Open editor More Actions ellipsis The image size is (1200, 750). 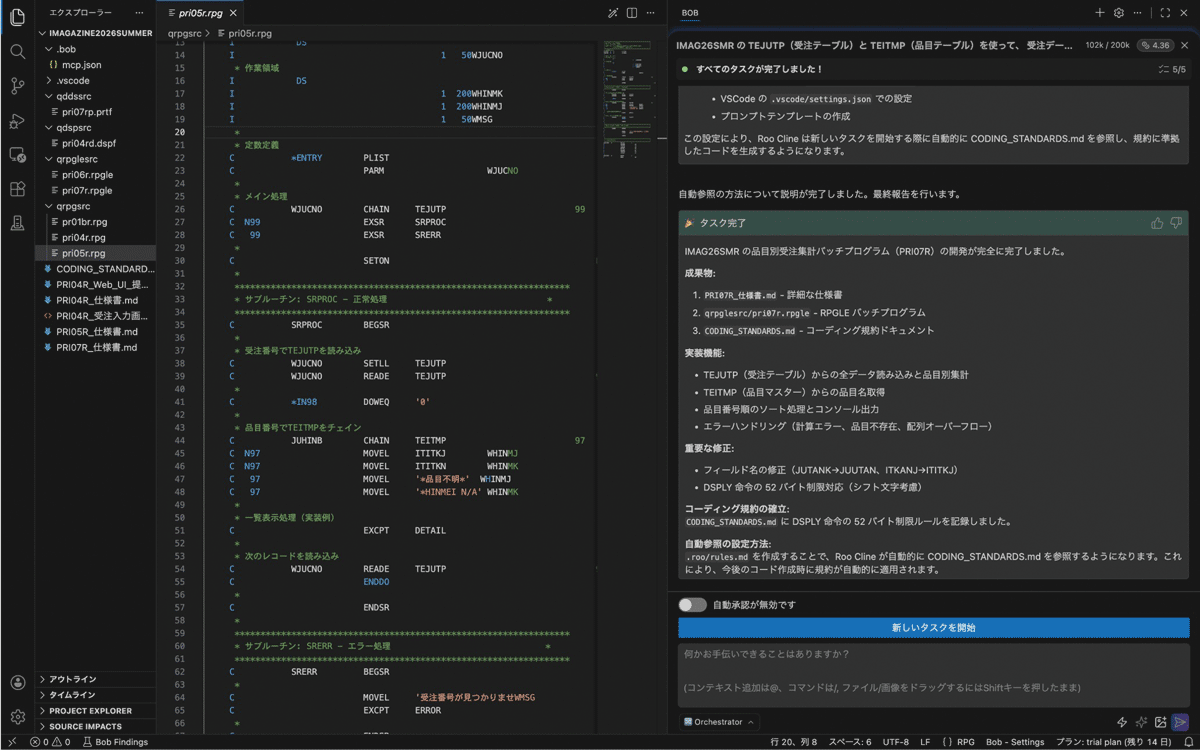click(651, 13)
